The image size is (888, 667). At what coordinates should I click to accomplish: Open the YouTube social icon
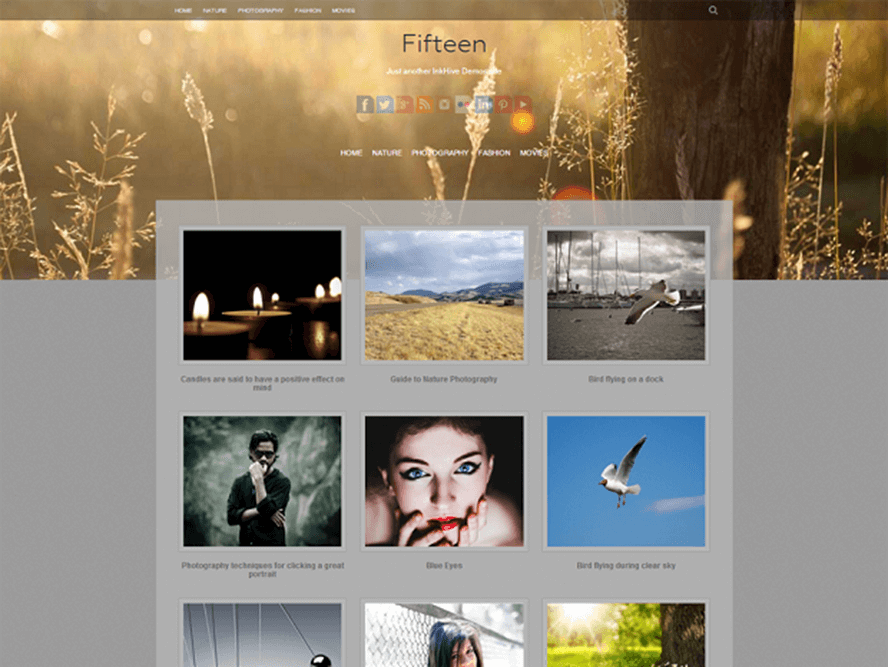[523, 104]
